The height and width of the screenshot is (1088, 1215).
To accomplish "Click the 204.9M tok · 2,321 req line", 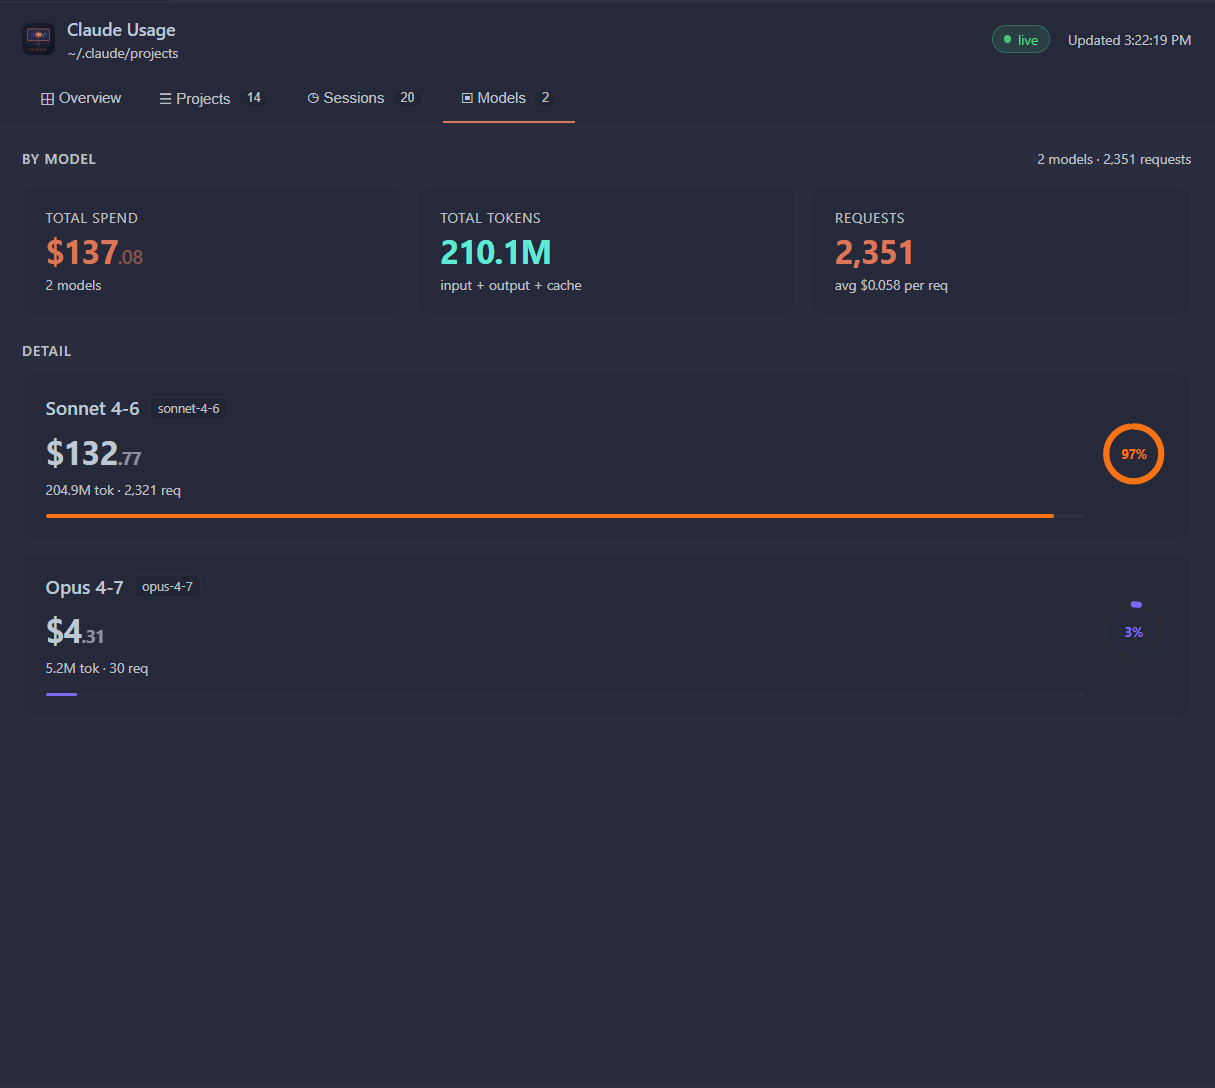I will 113,491.
